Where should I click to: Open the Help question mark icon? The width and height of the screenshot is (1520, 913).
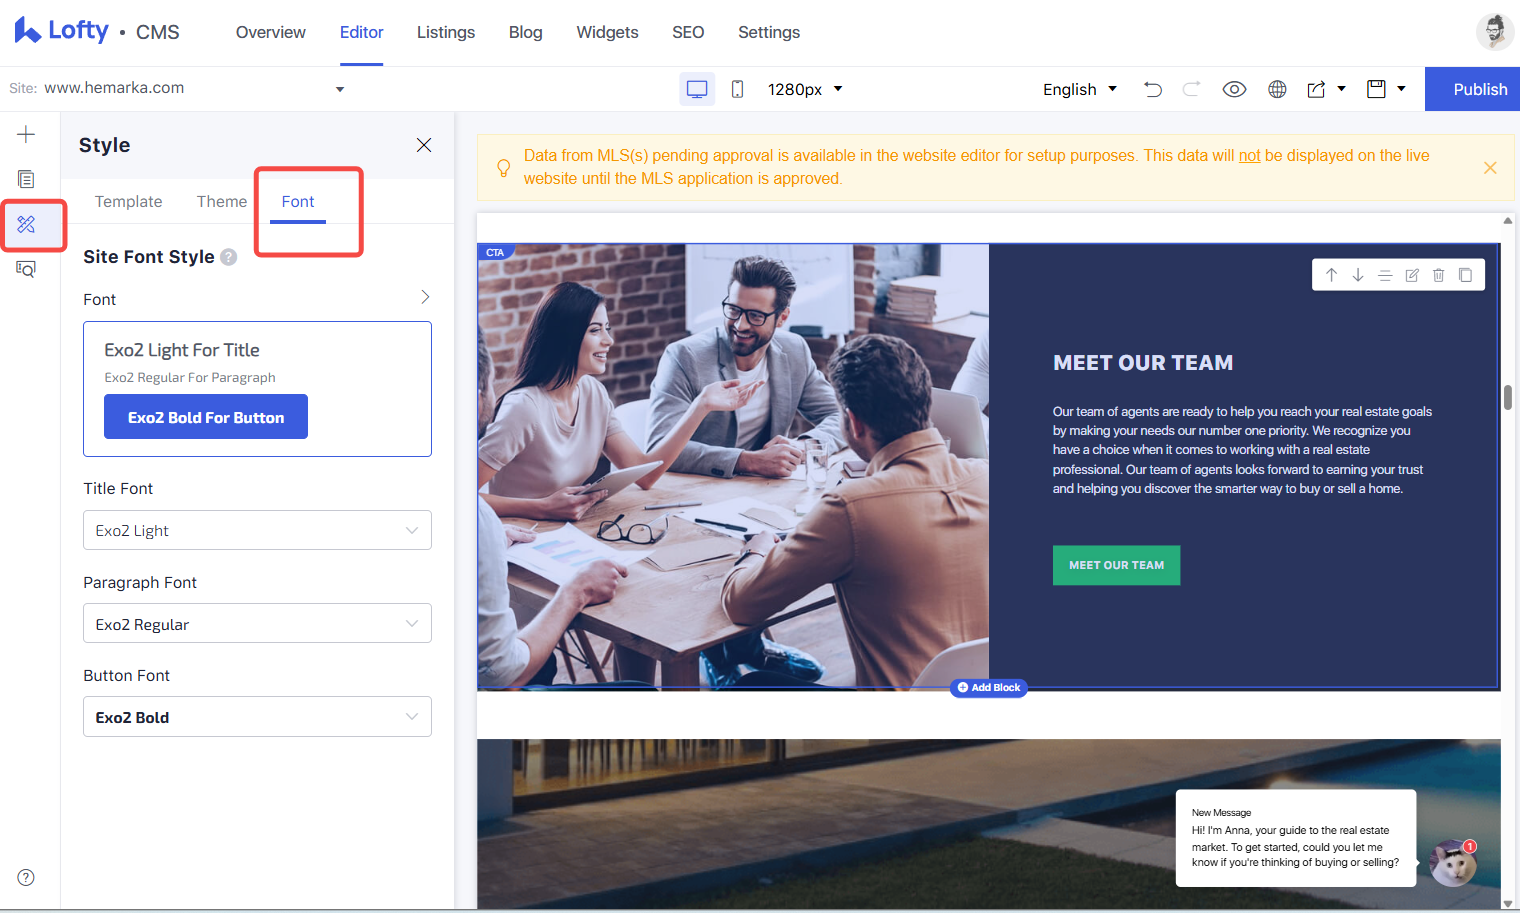click(26, 877)
